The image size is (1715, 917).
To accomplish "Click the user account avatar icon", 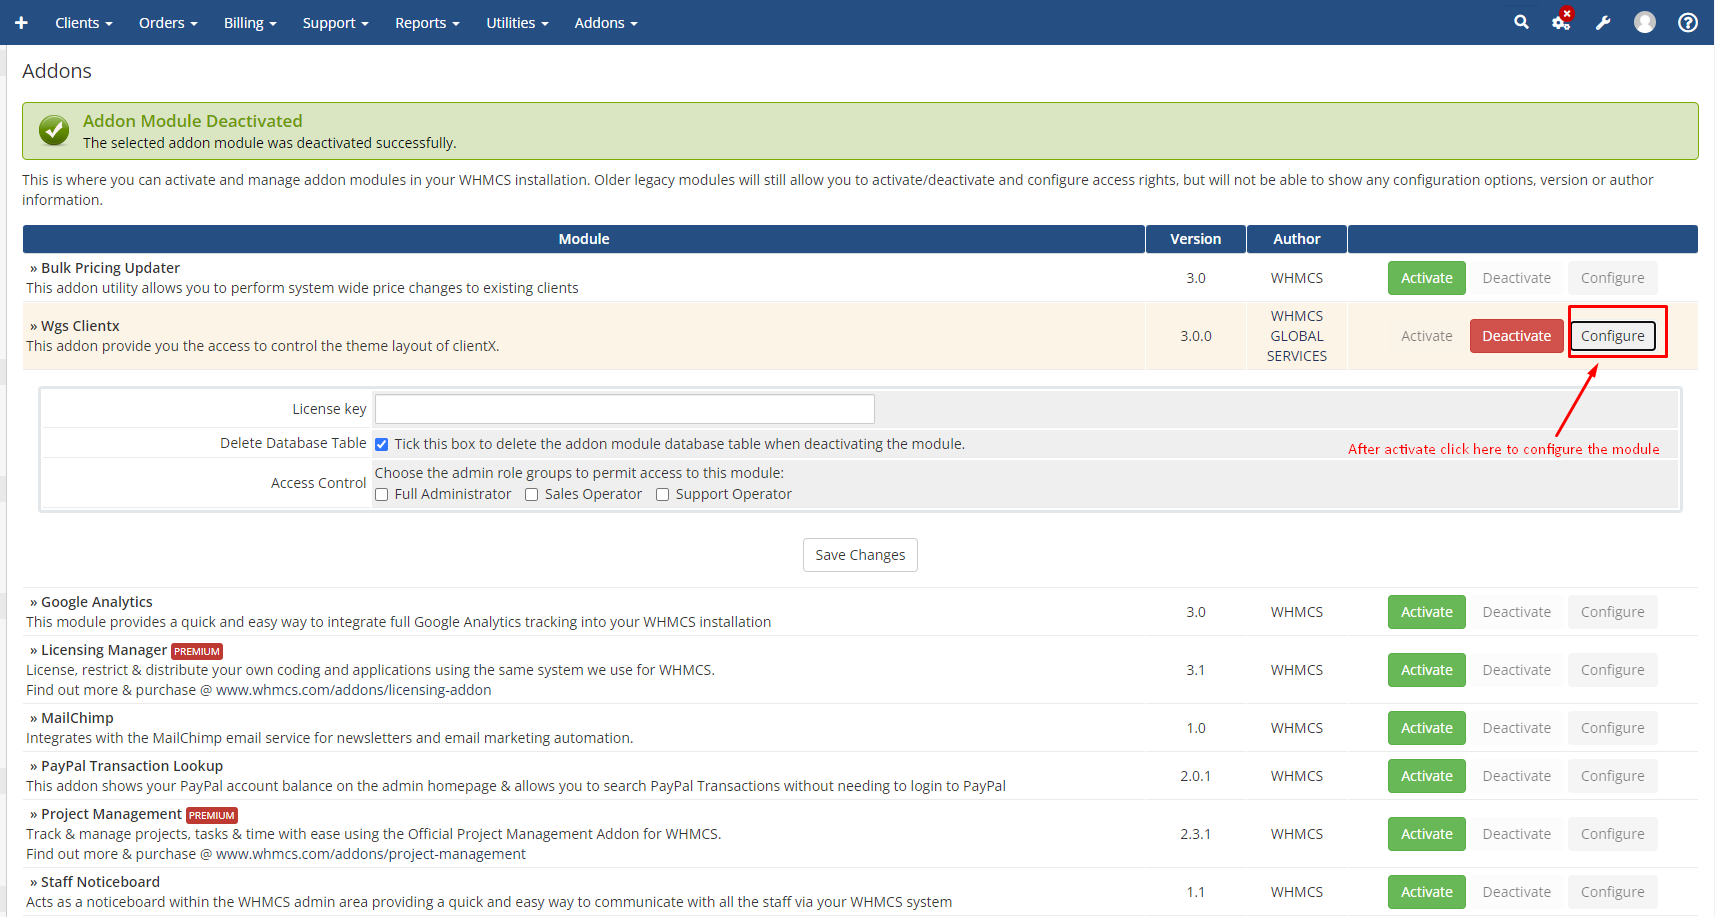I will pos(1645,22).
